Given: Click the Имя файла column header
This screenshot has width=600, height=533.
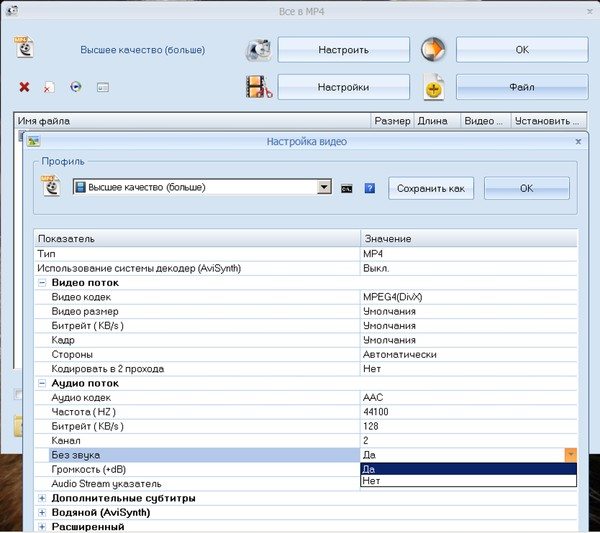Looking at the screenshot, I should tap(192, 121).
